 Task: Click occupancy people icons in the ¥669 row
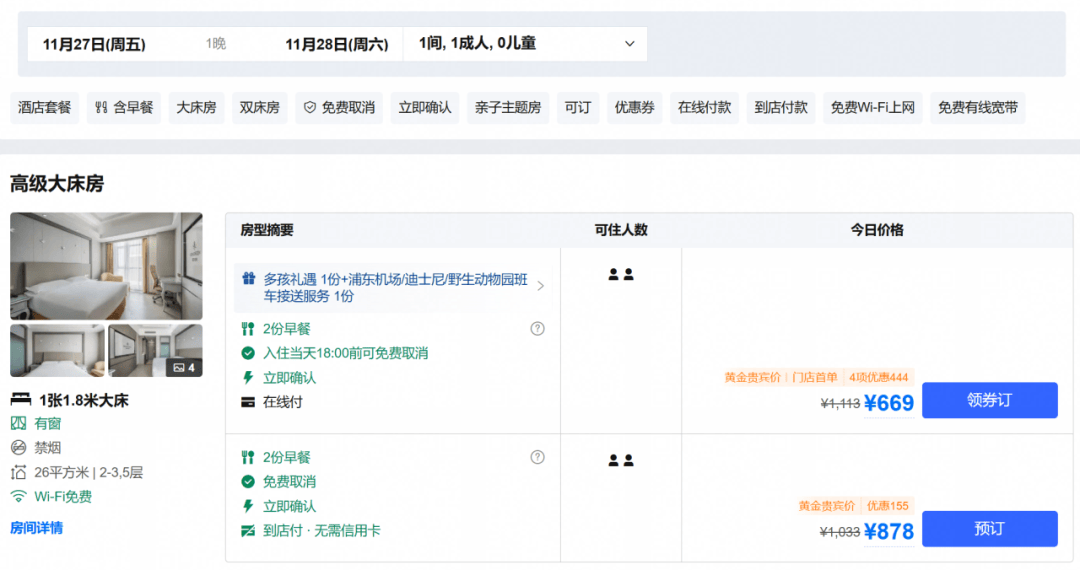point(621,275)
